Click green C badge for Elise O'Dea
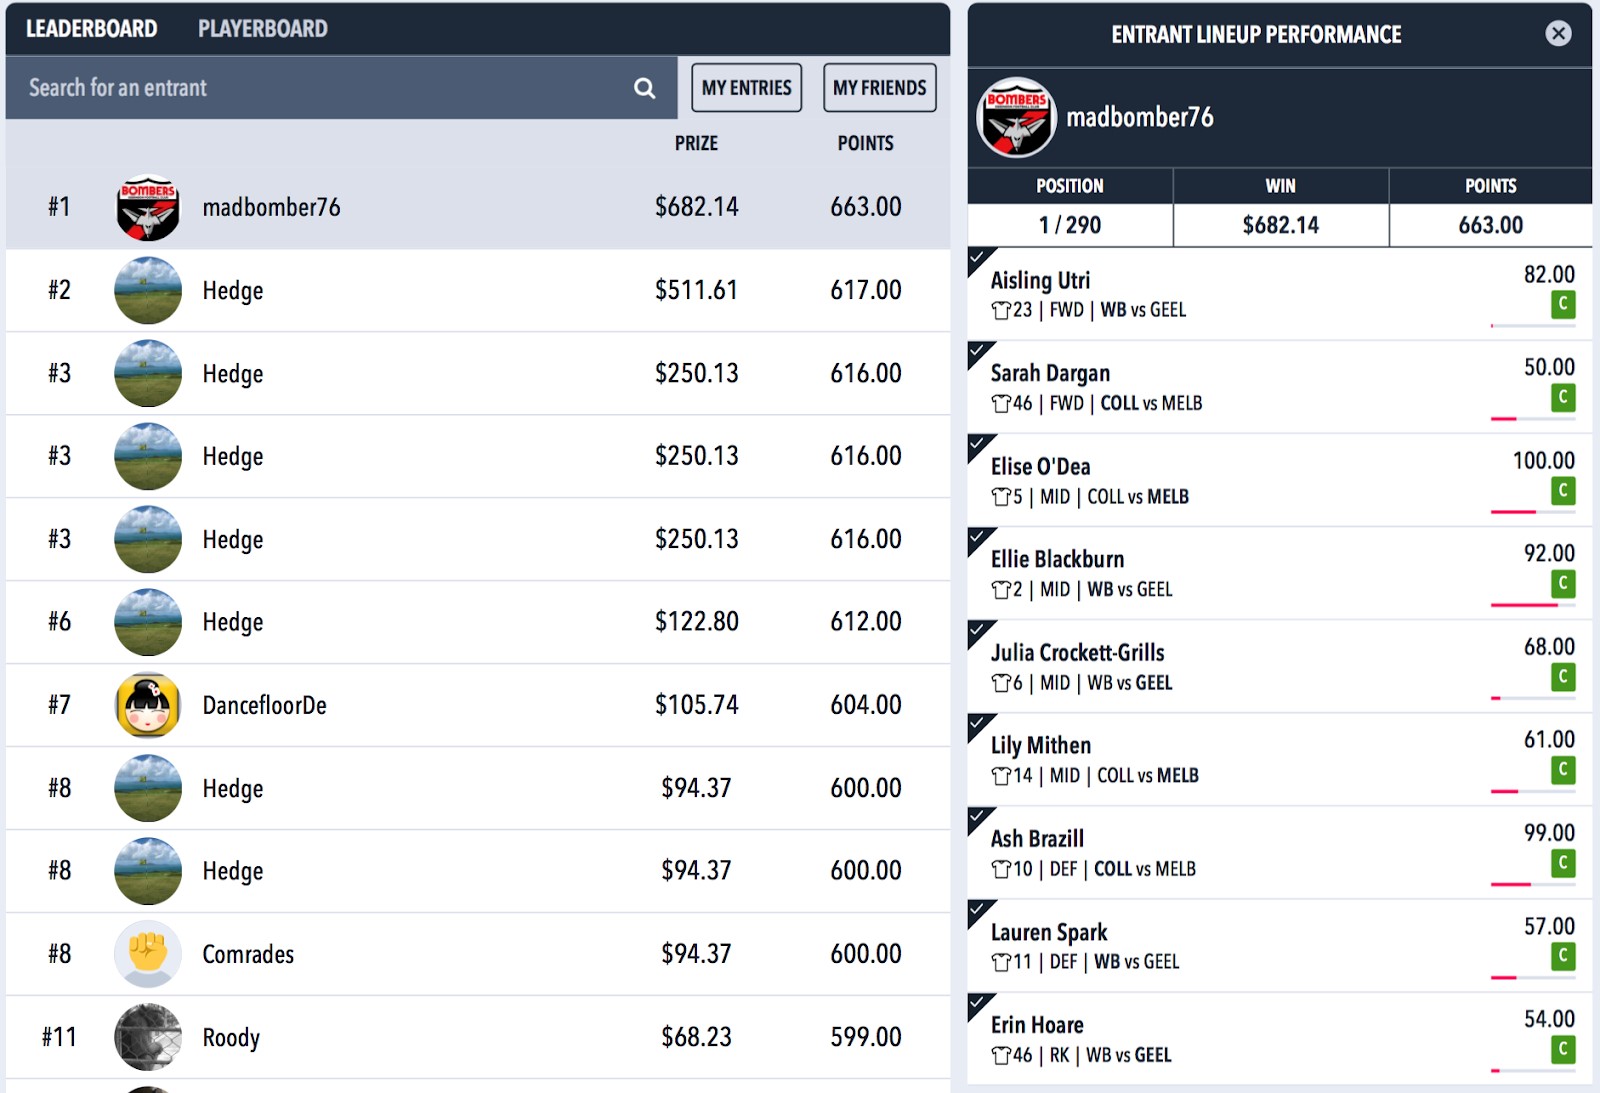The width and height of the screenshot is (1600, 1093). [x=1563, y=491]
